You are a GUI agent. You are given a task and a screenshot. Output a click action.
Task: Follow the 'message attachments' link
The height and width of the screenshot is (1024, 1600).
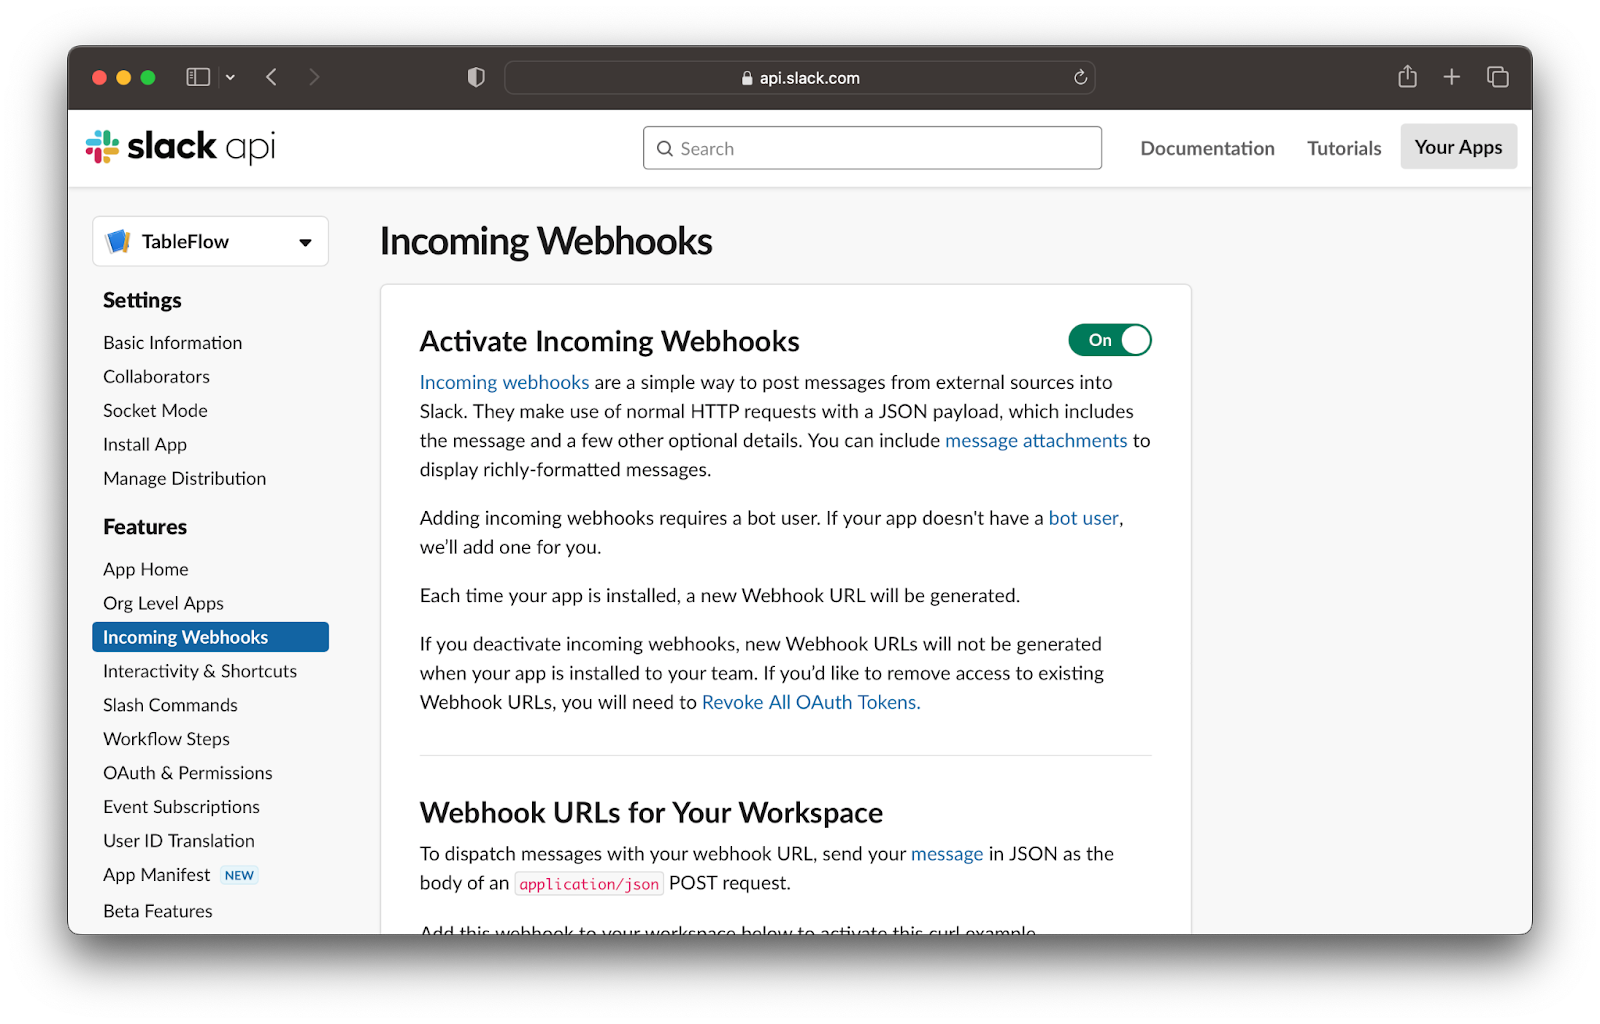(x=1036, y=440)
